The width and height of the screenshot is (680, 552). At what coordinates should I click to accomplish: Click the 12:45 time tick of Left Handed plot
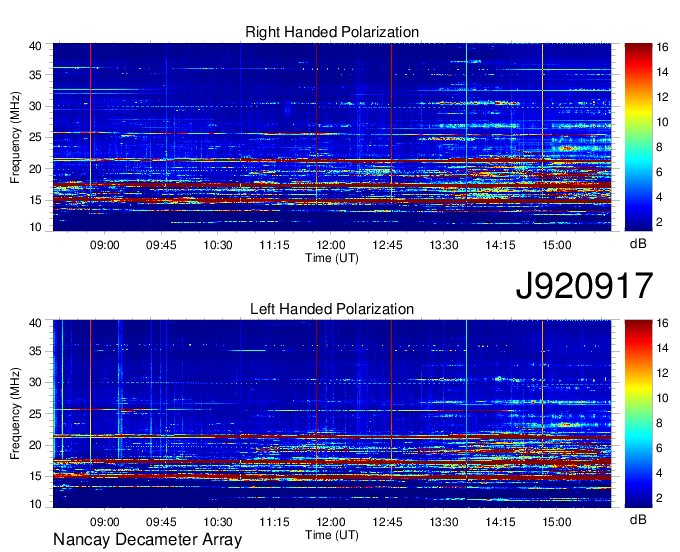pos(387,522)
